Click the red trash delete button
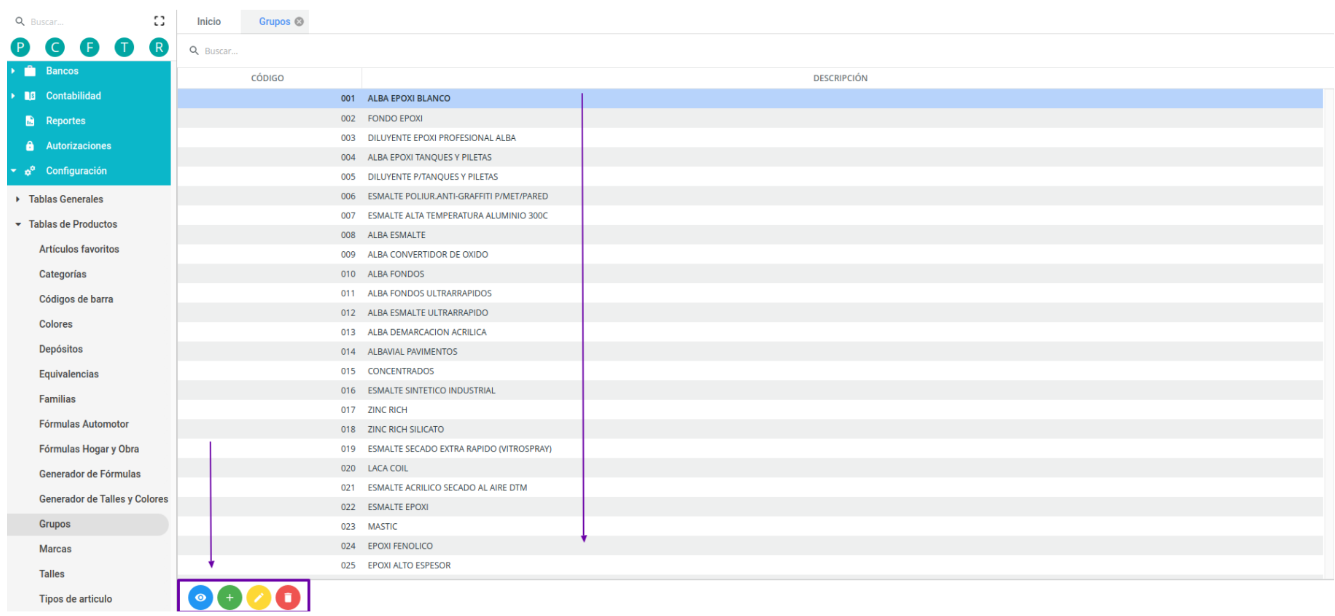Image resolution: width=1335 pixels, height=616 pixels. click(x=288, y=597)
